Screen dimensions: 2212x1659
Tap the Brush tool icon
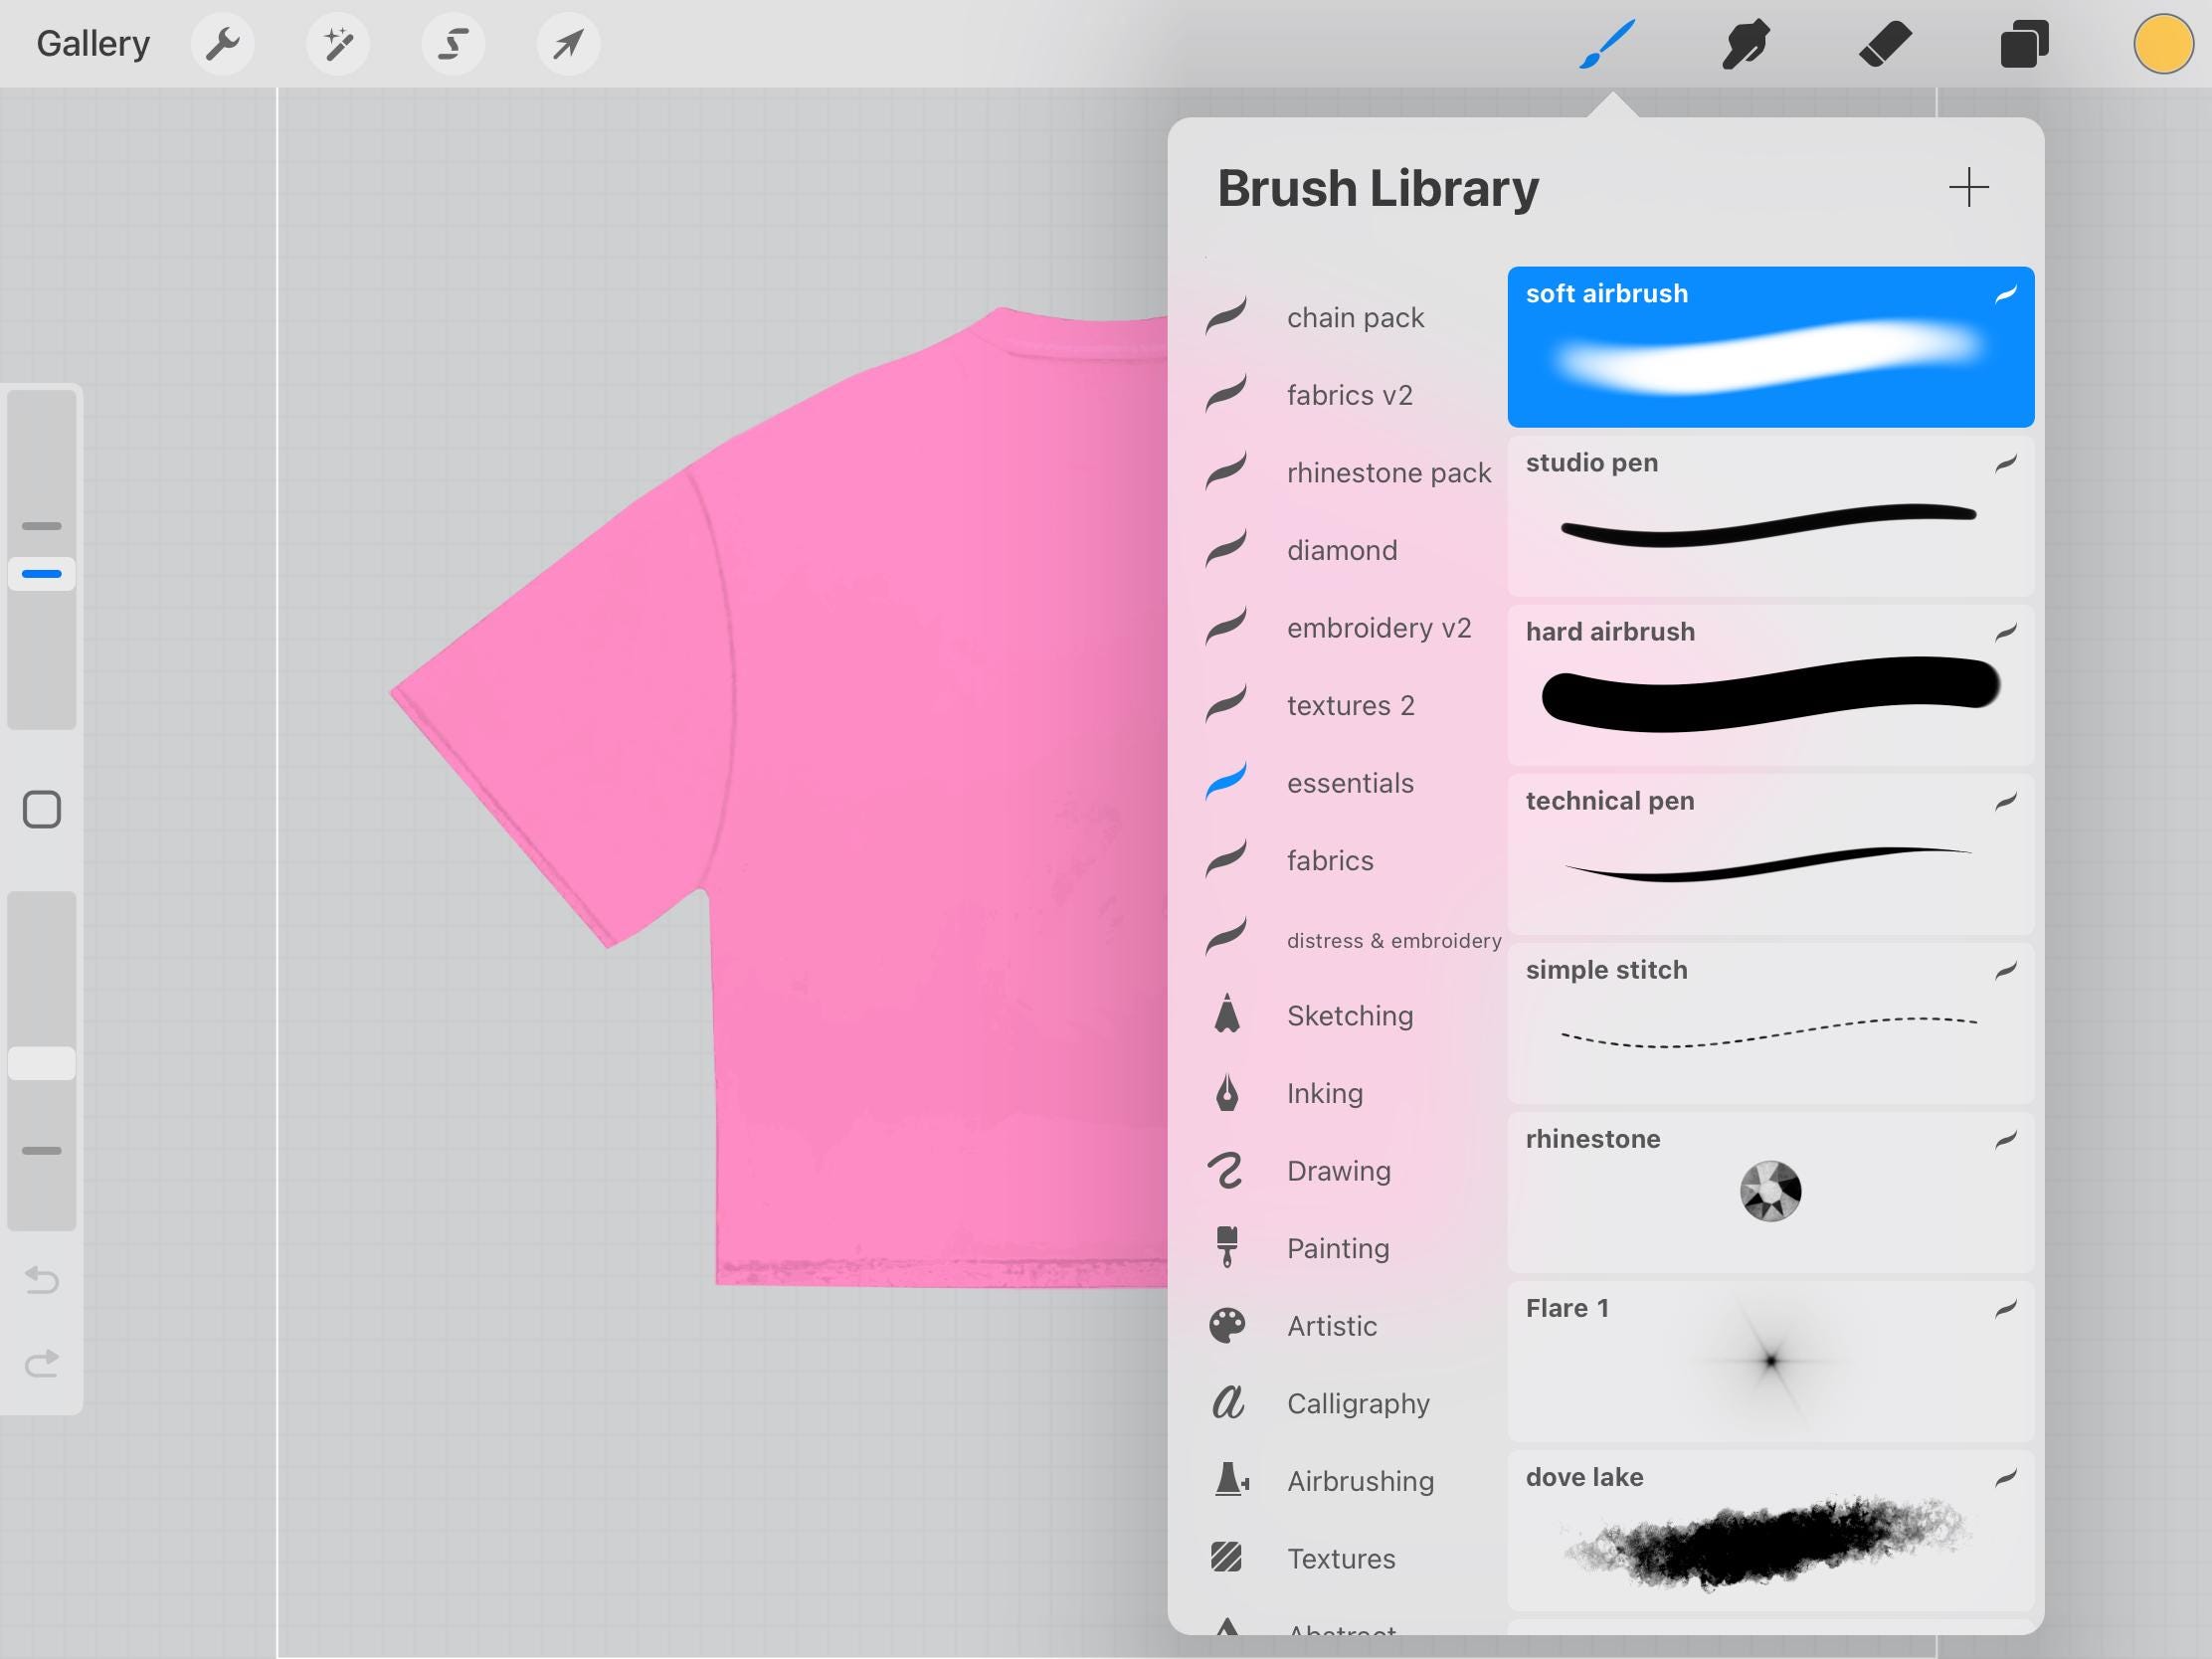[1607, 44]
